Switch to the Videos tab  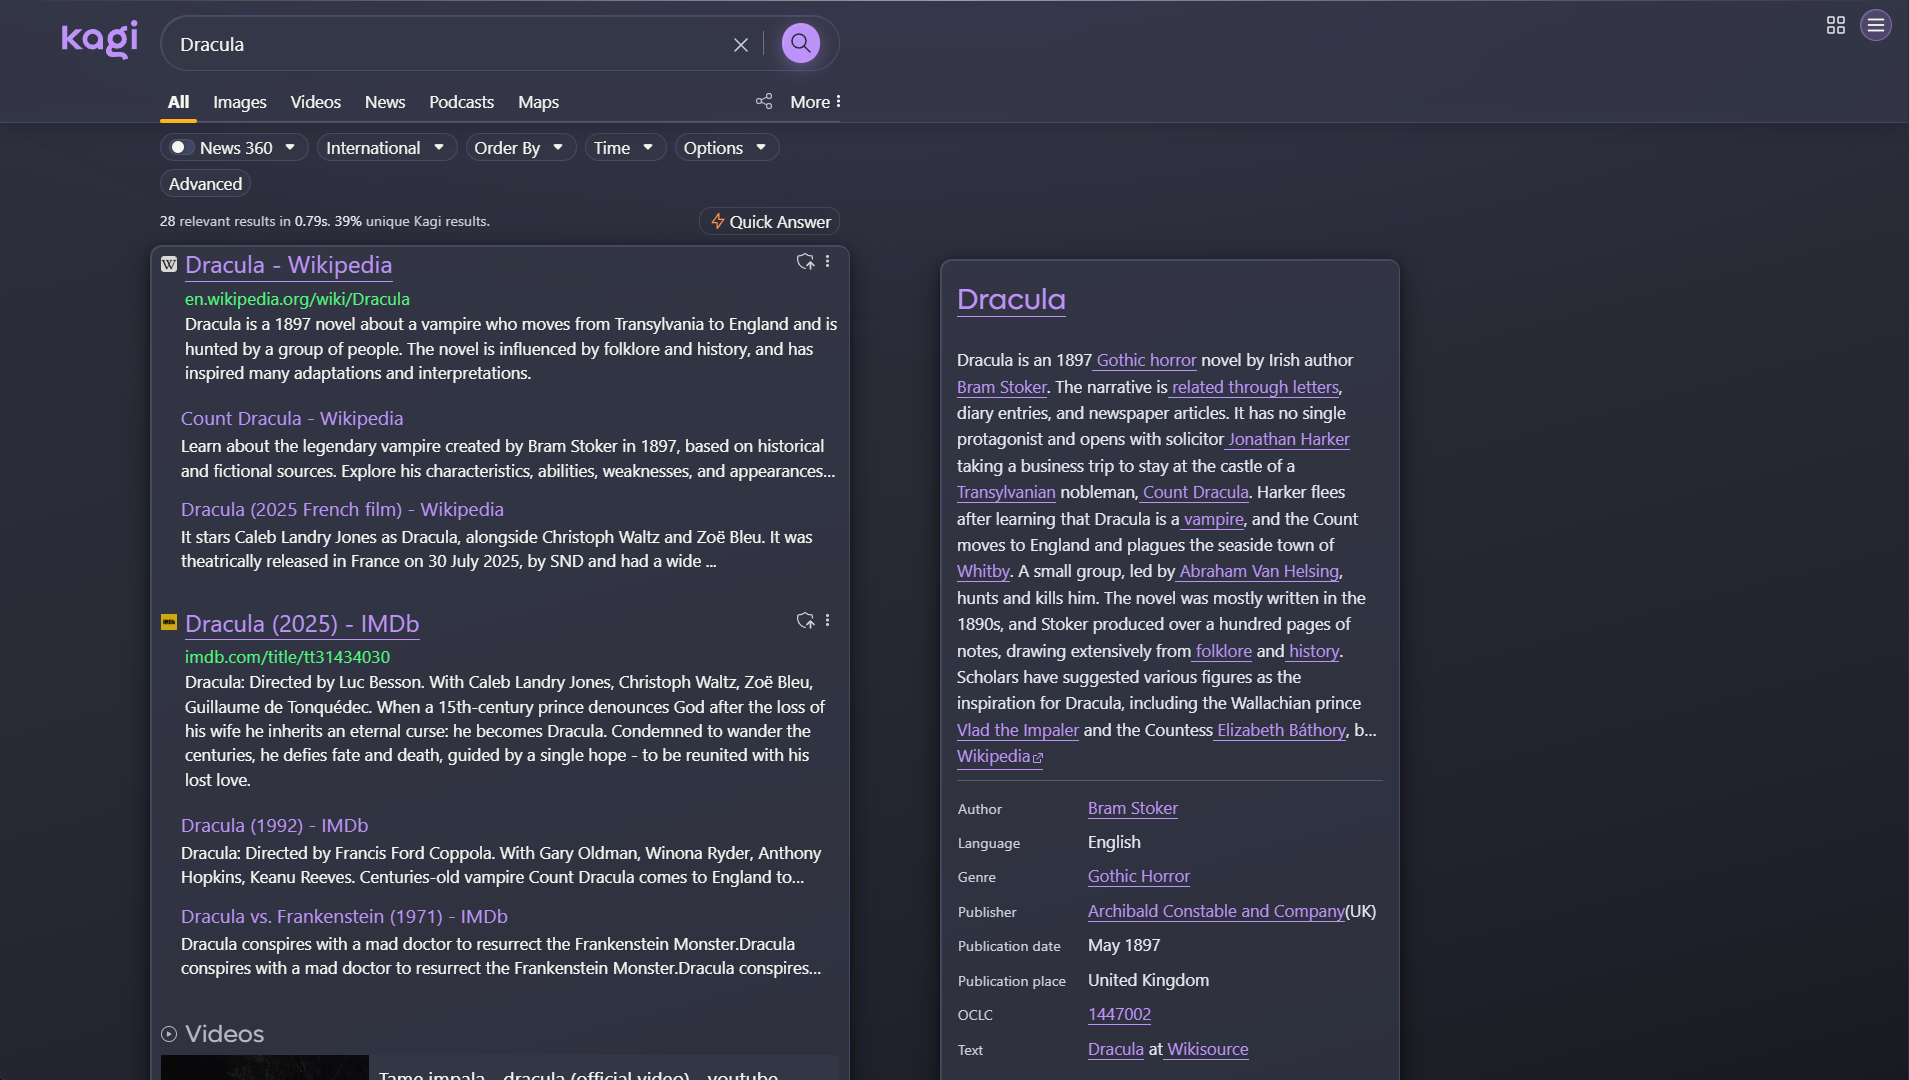point(316,102)
